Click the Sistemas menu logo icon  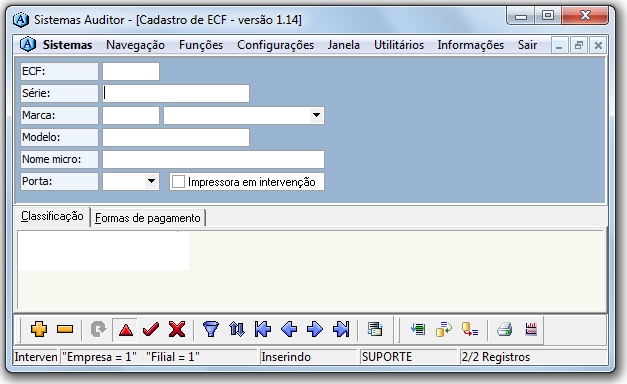28,44
